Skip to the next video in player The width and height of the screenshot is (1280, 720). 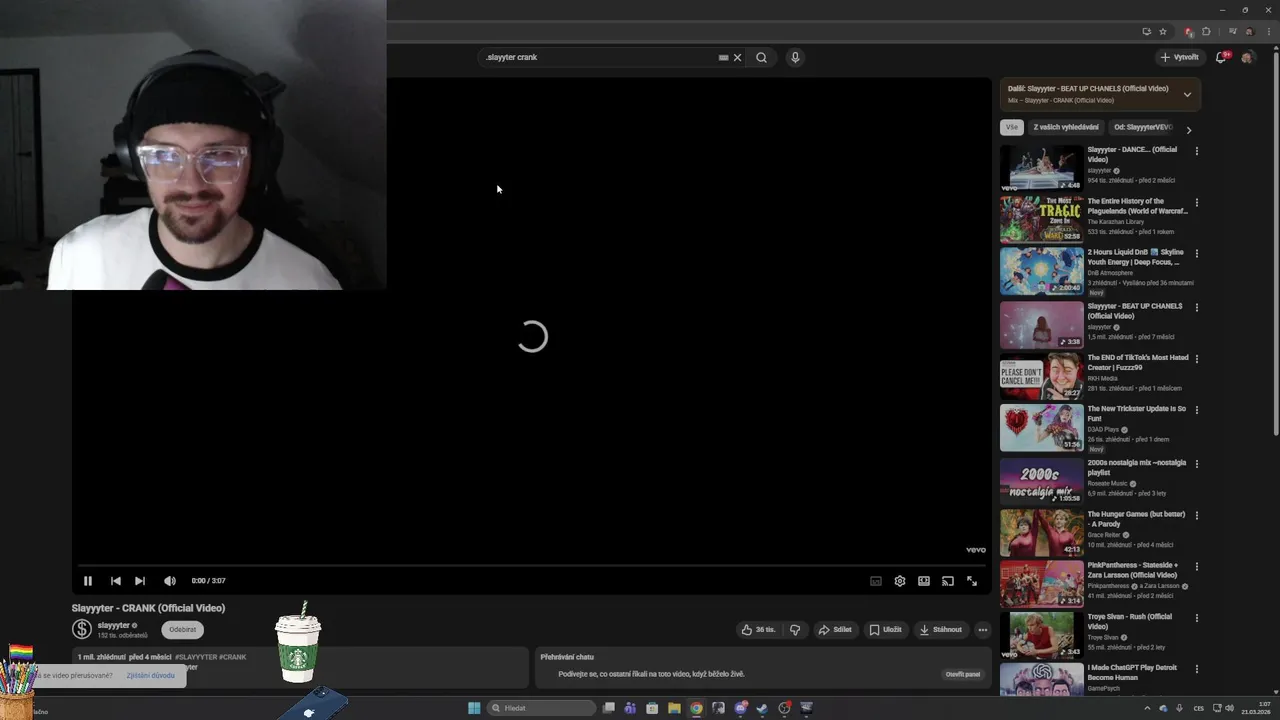[x=140, y=581]
